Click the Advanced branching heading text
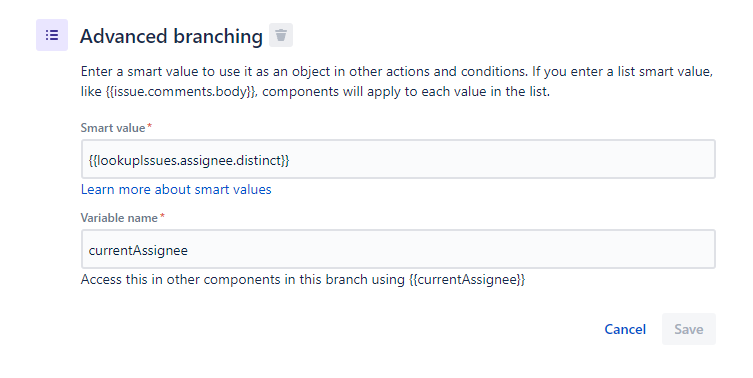753x378 pixels. pos(171,37)
